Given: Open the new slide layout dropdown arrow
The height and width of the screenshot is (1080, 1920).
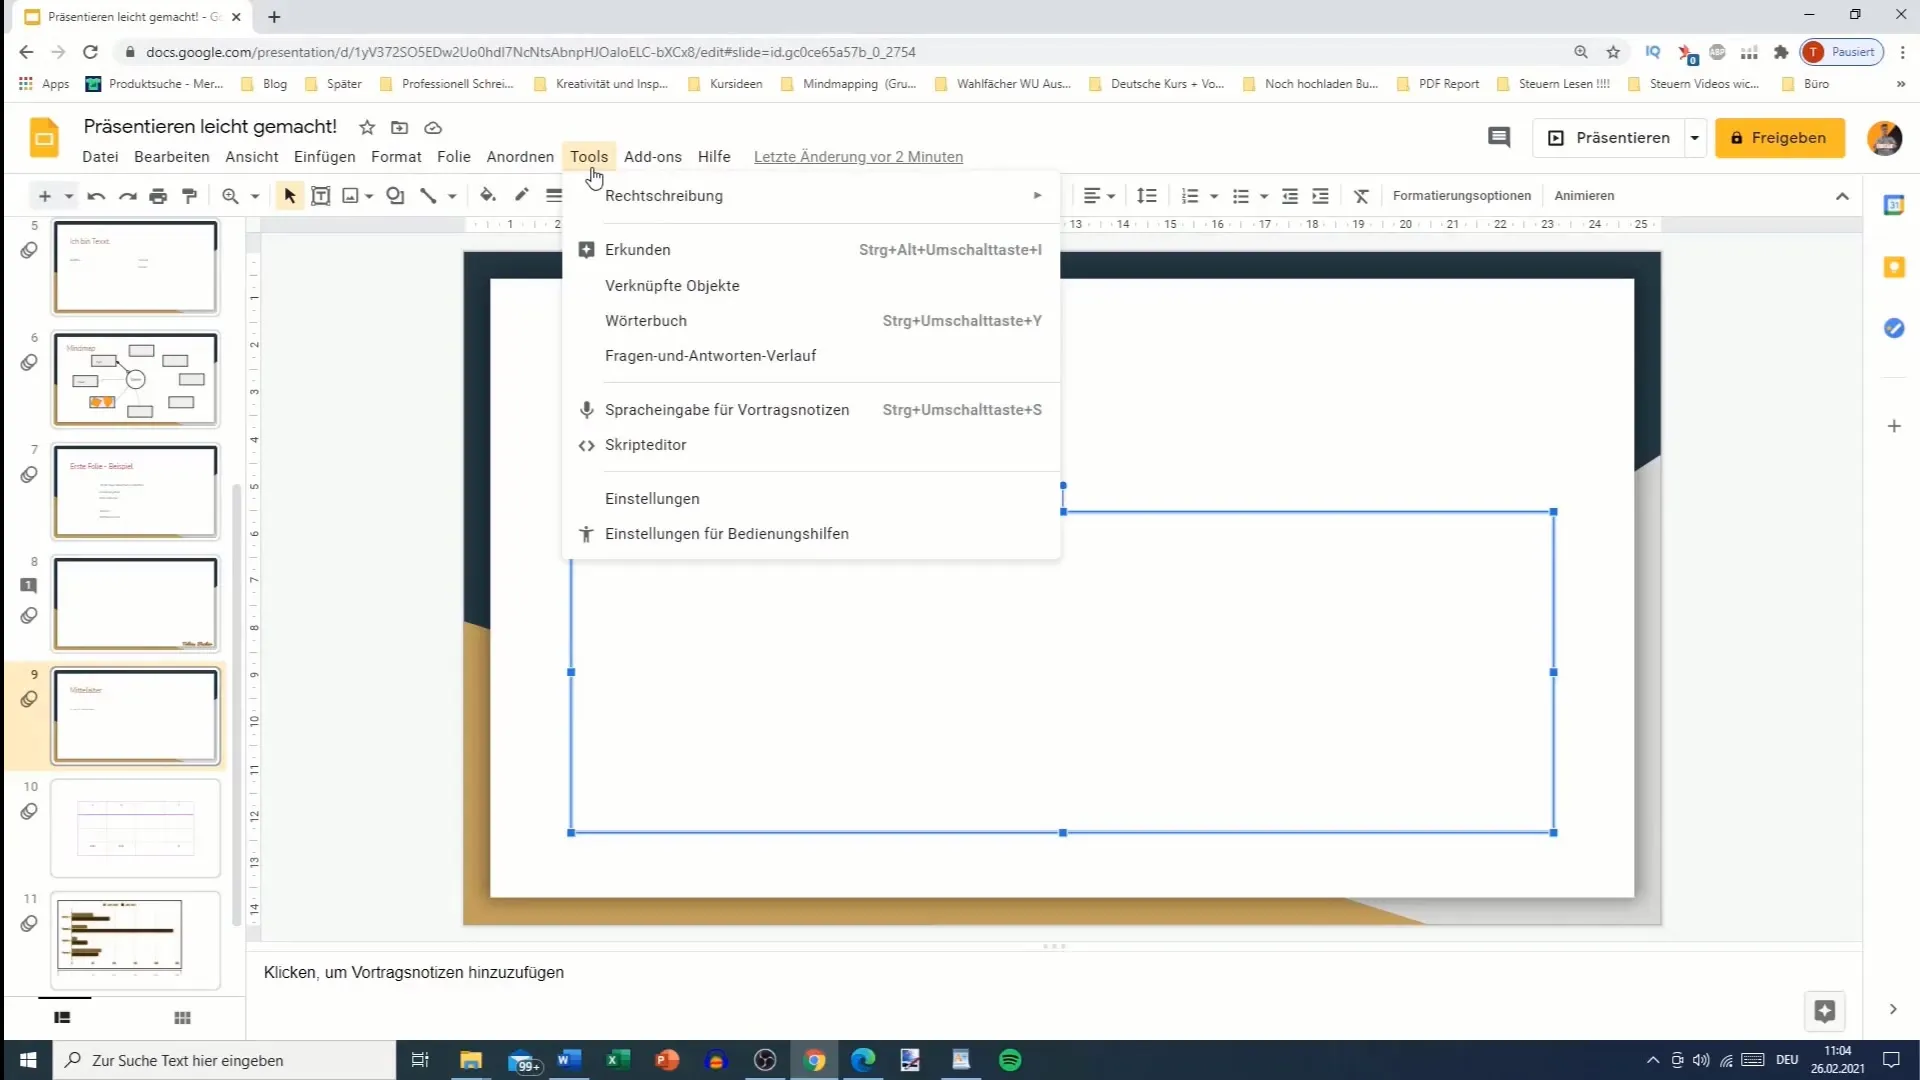Looking at the screenshot, I should [69, 196].
